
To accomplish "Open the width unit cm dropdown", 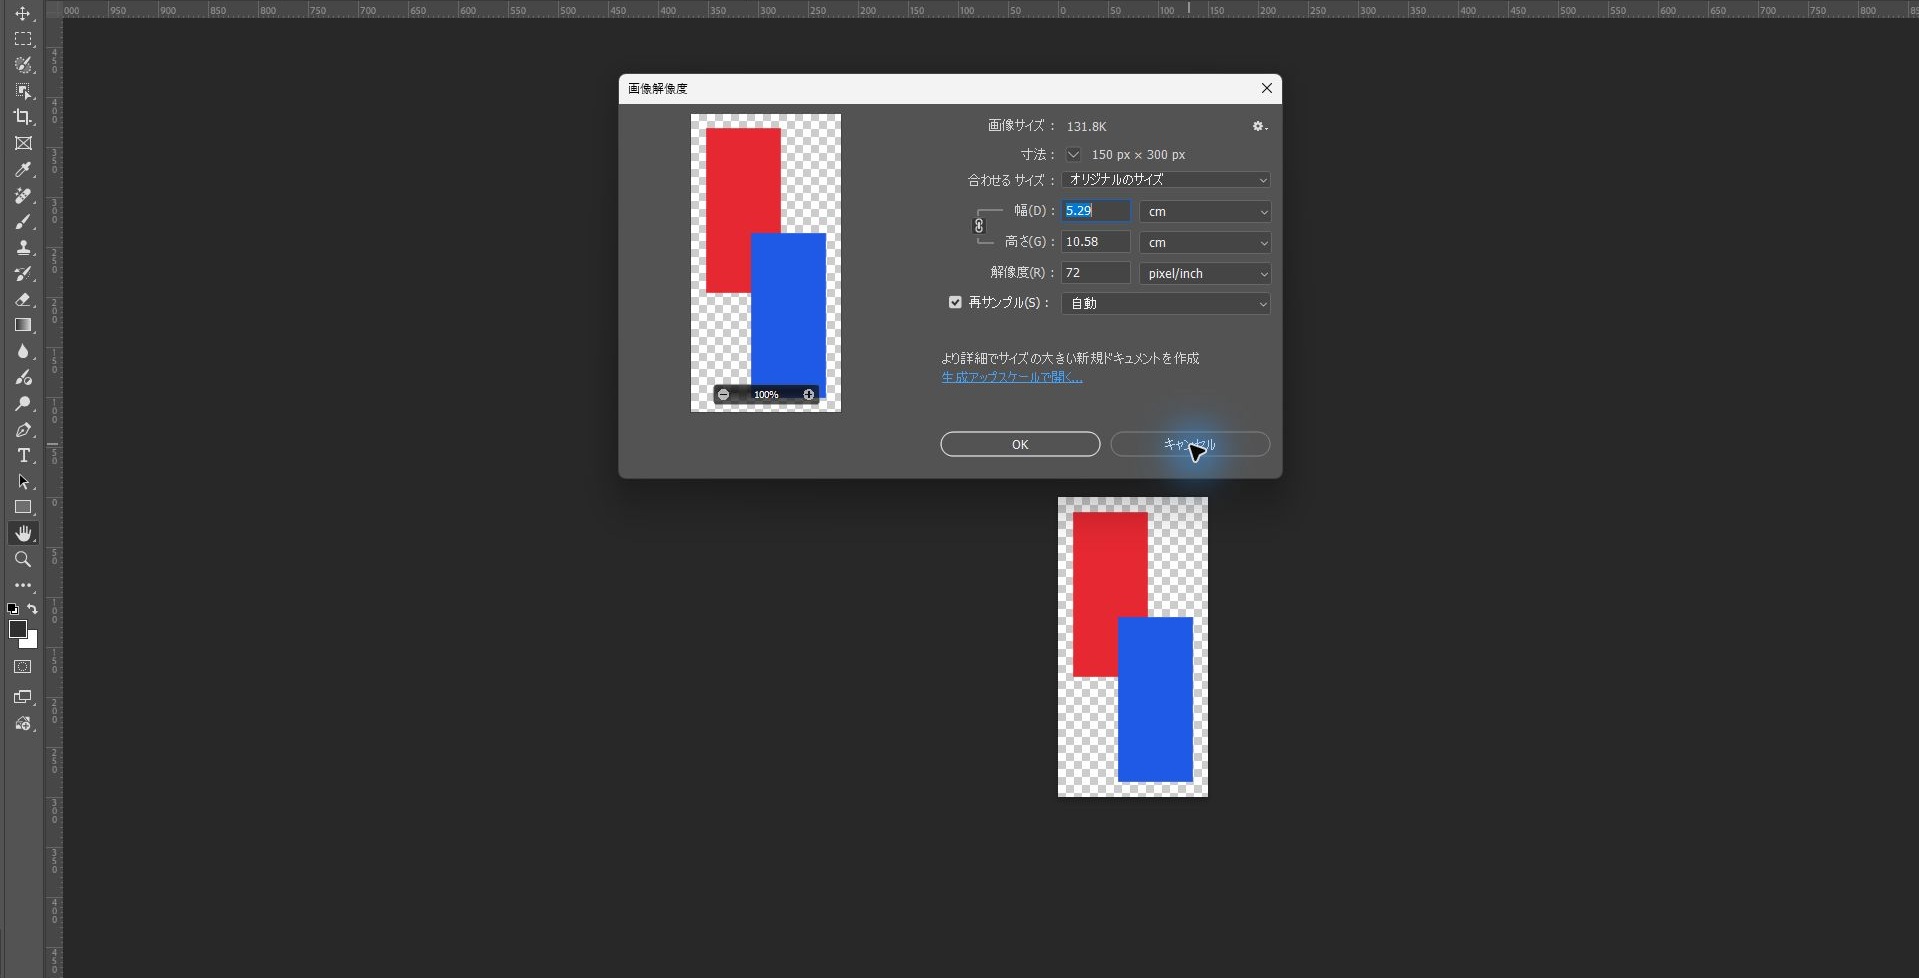I will tap(1205, 211).
